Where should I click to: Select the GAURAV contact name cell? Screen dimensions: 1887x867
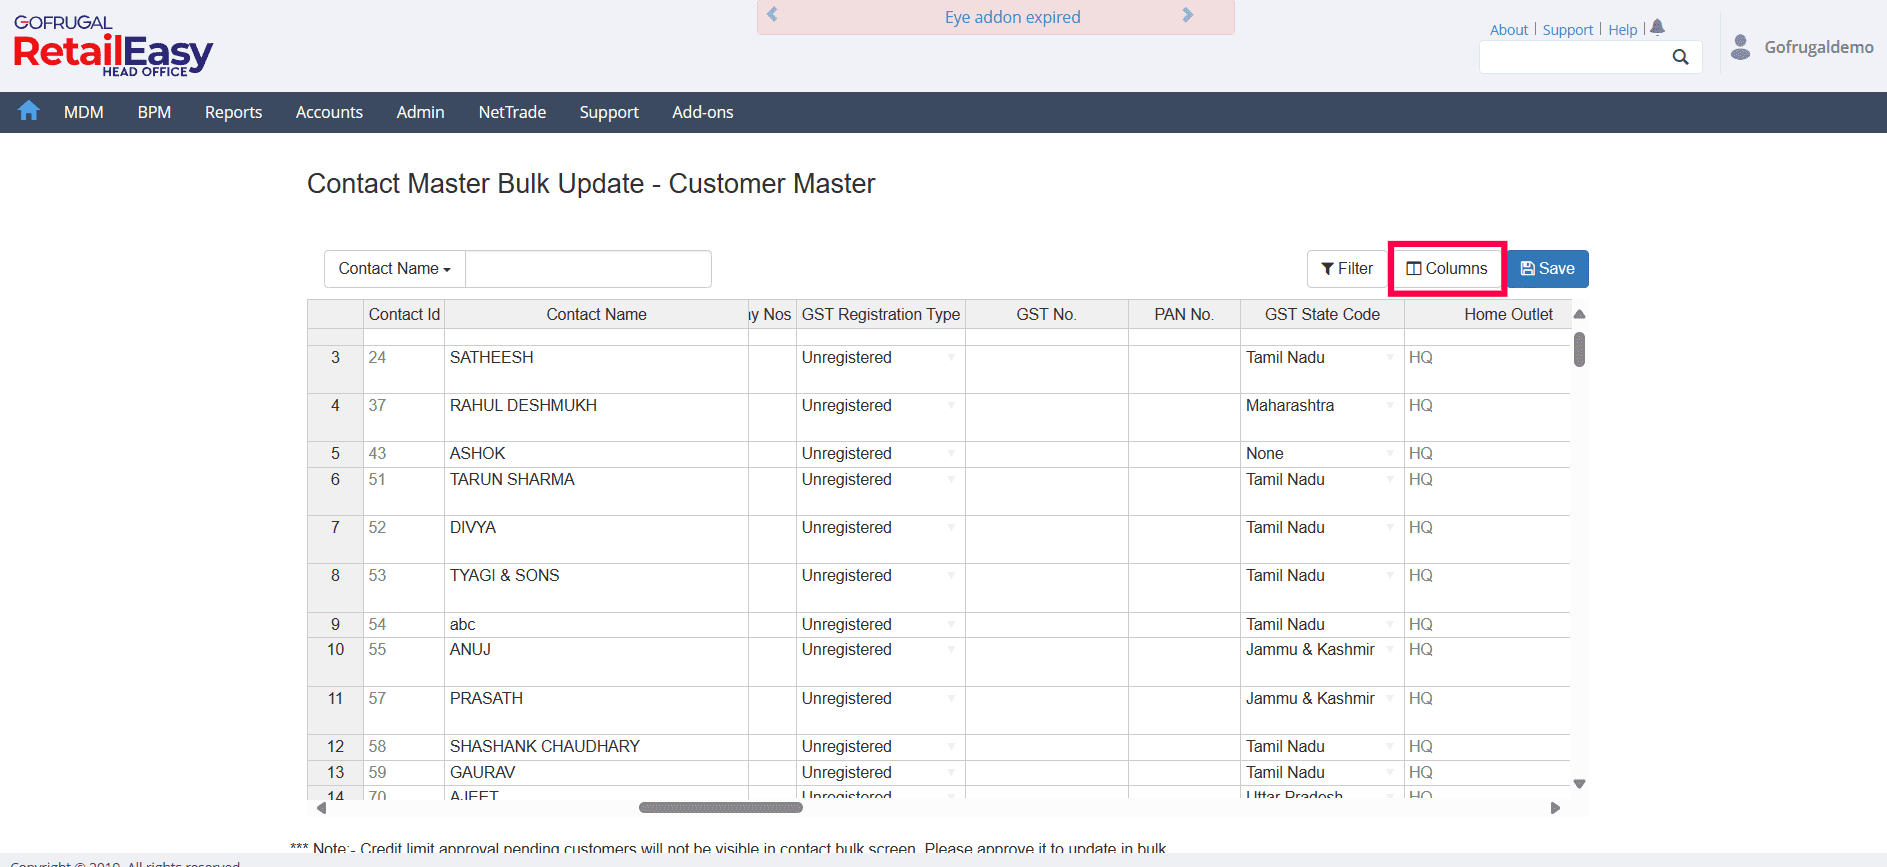(596, 773)
